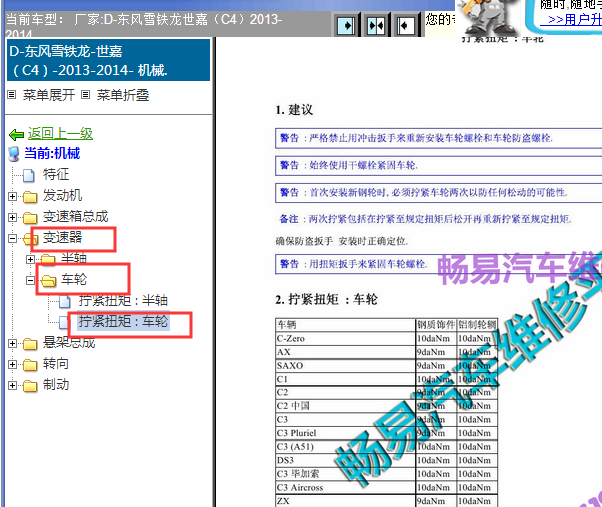
Task: Click the C-Zero row in the table
Action: click(x=386, y=339)
